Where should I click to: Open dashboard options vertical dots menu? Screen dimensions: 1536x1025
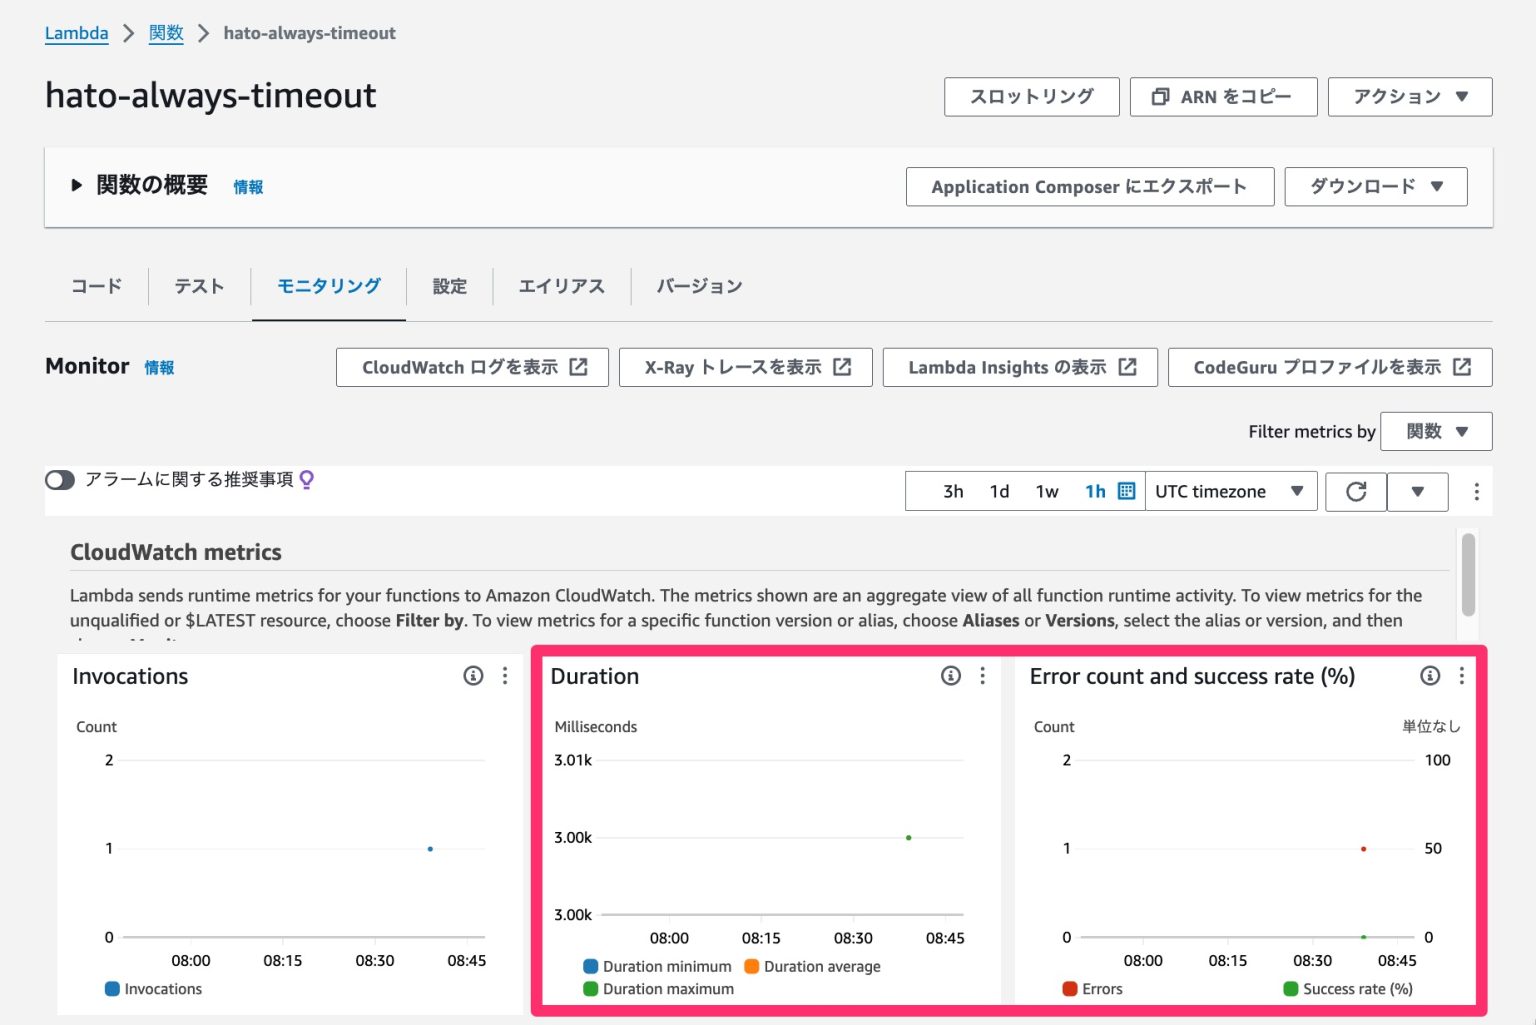[x=1476, y=492]
